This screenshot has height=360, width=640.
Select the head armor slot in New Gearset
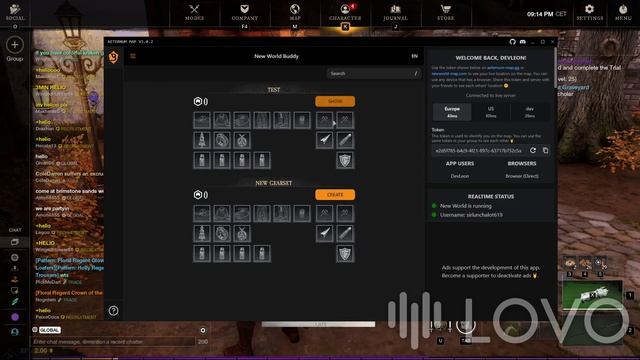pyautogui.click(x=202, y=213)
